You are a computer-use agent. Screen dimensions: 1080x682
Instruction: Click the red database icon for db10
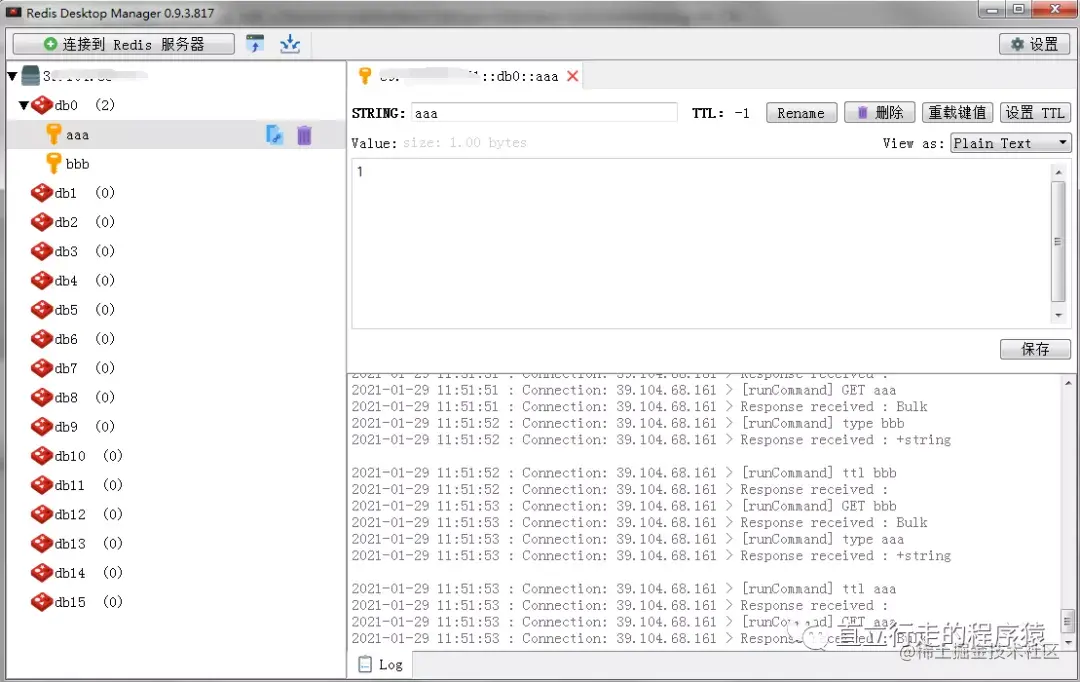(42, 456)
